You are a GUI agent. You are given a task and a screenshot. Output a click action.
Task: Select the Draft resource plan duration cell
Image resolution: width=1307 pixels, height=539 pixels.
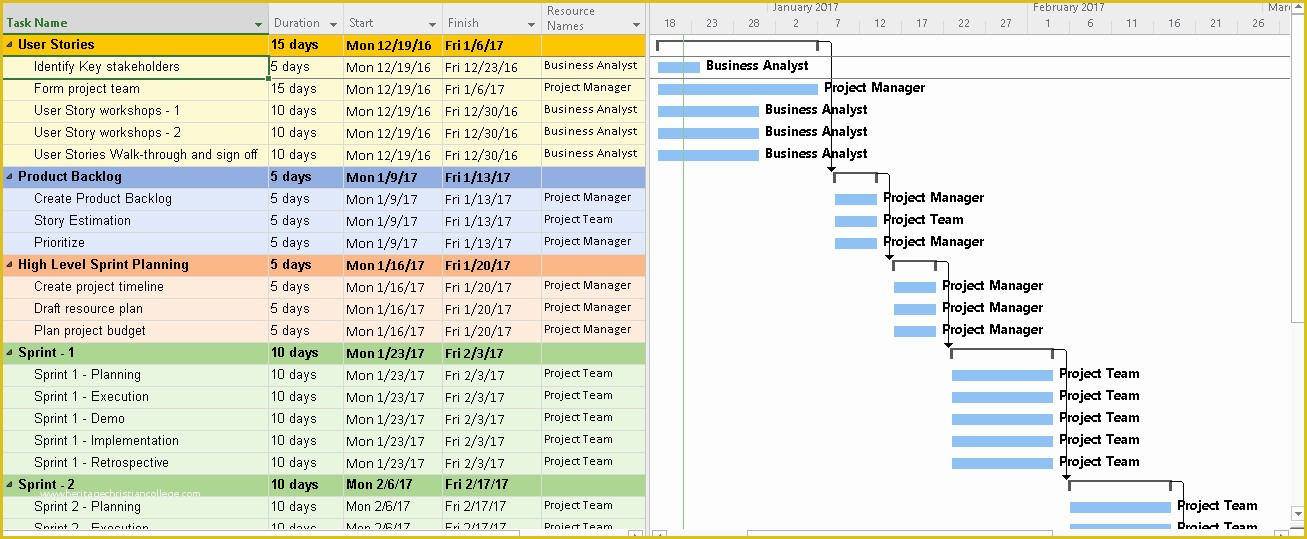pos(305,309)
